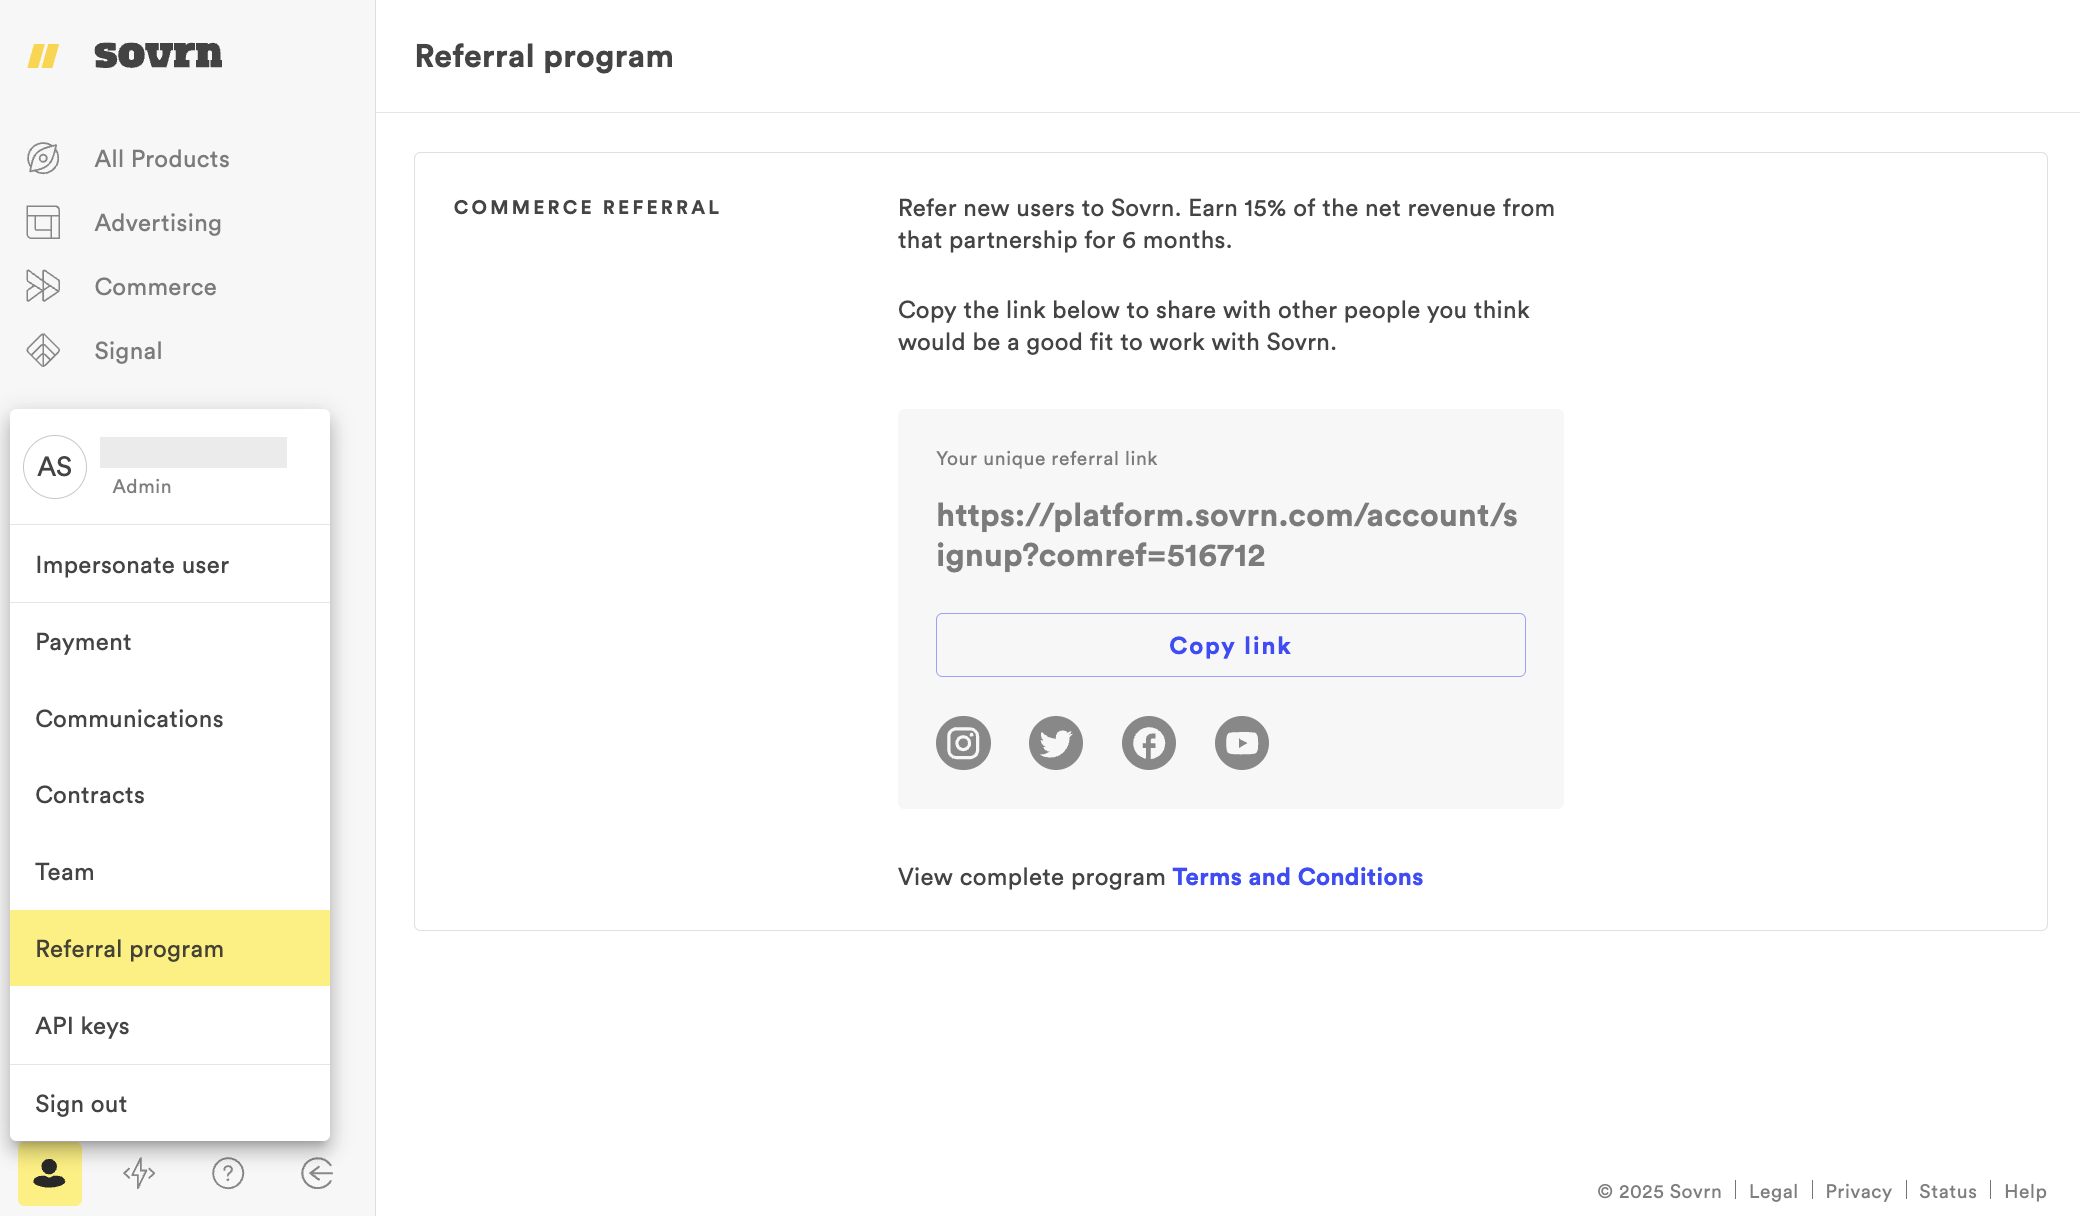Collapse sidebar using the left arrow icon
Viewport: 2080px width, 1216px height.
click(317, 1173)
